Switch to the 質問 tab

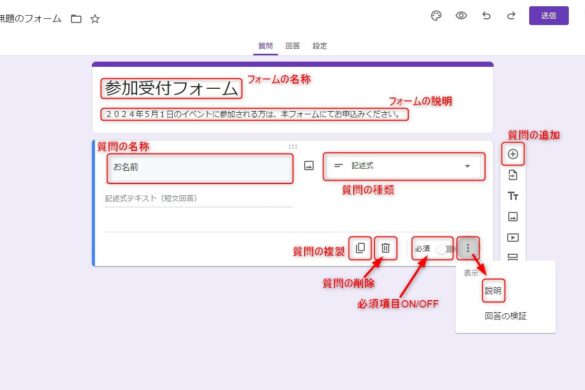tap(266, 46)
